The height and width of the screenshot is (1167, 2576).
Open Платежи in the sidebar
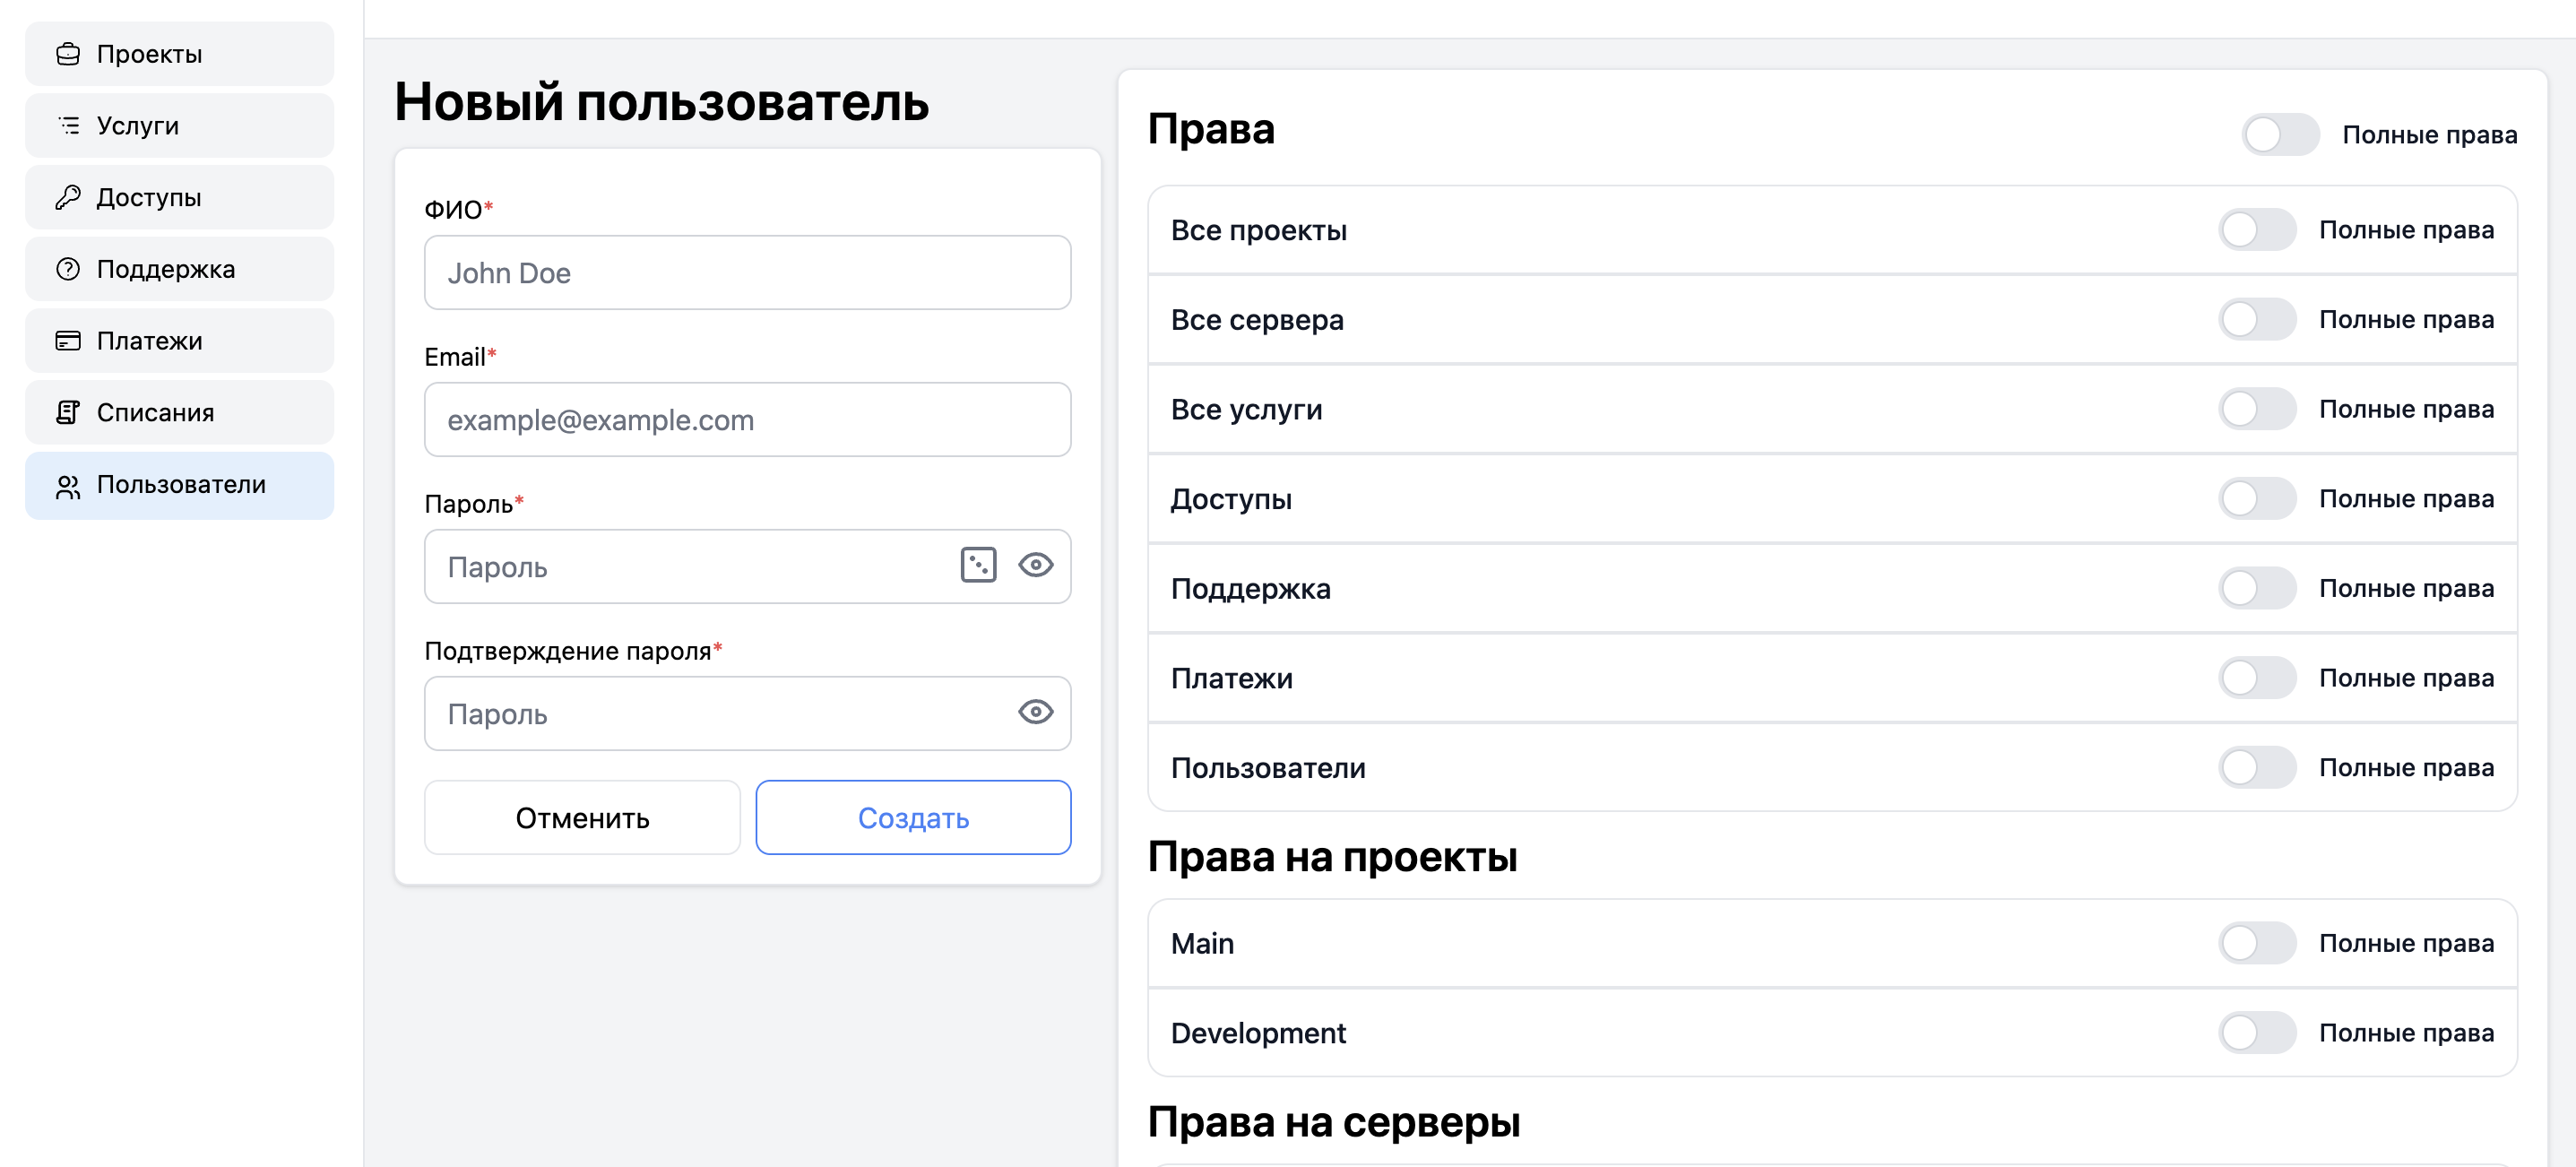pyautogui.click(x=180, y=341)
